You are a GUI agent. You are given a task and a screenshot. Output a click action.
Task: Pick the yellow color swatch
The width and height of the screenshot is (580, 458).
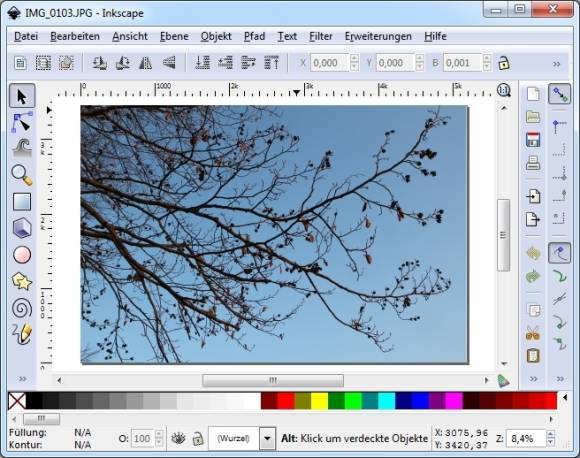click(x=320, y=401)
